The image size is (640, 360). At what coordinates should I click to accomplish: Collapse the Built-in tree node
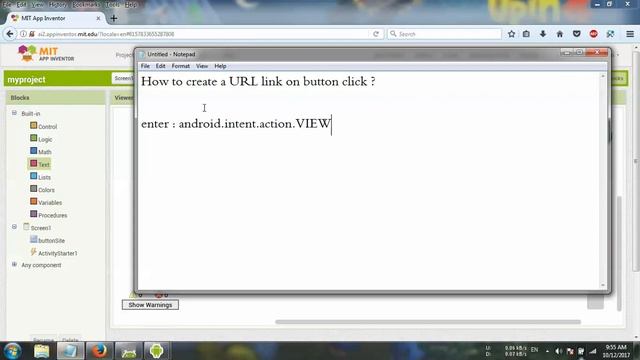(14, 113)
